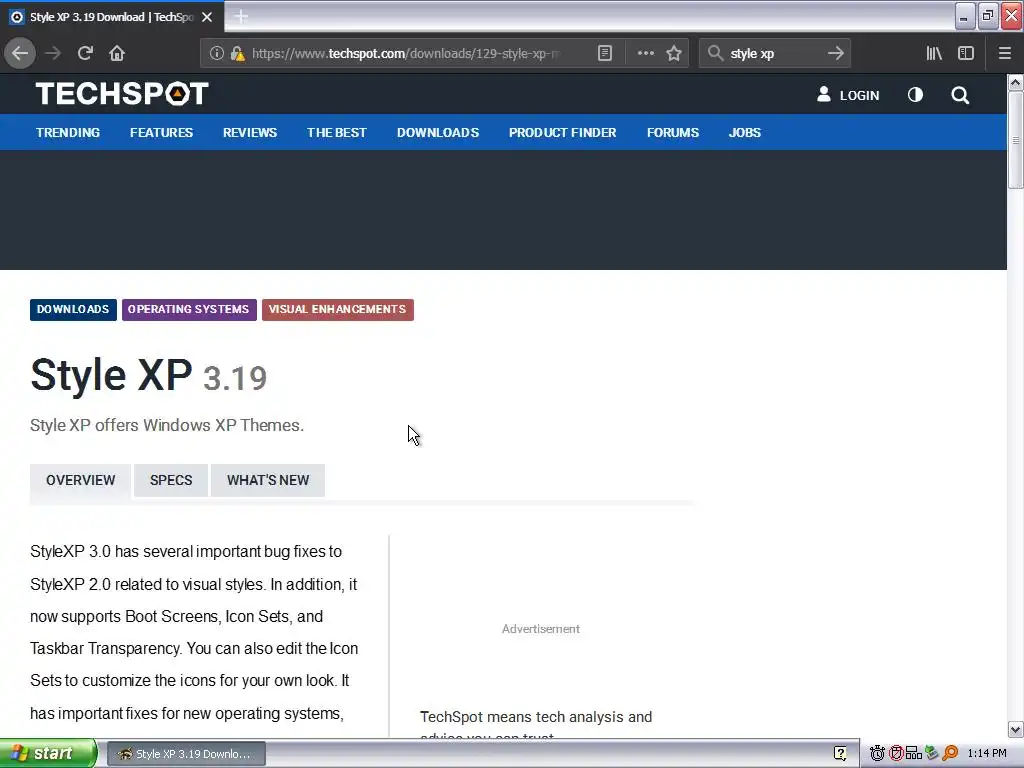
Task: Open FEATURES in the nav bar
Action: pos(161,133)
